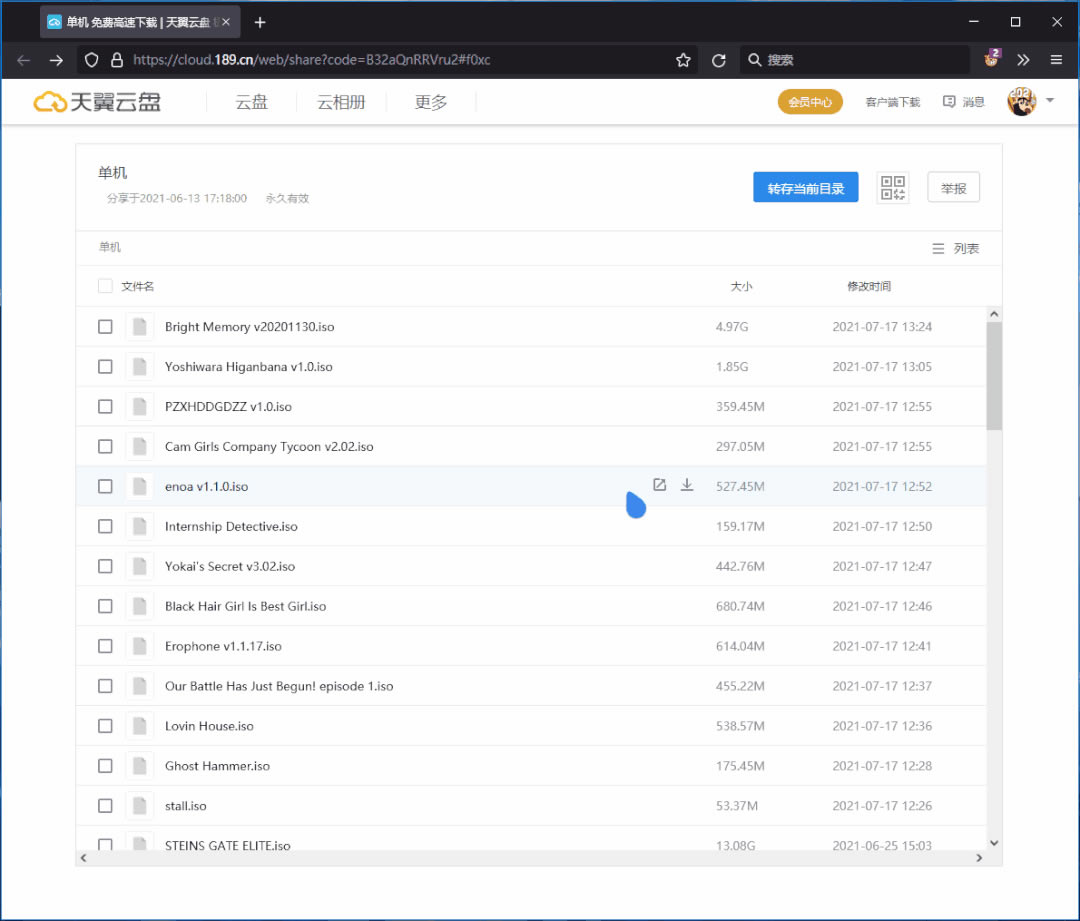Open the Yokai's Secret v3.02.iso file name

pyautogui.click(x=230, y=566)
